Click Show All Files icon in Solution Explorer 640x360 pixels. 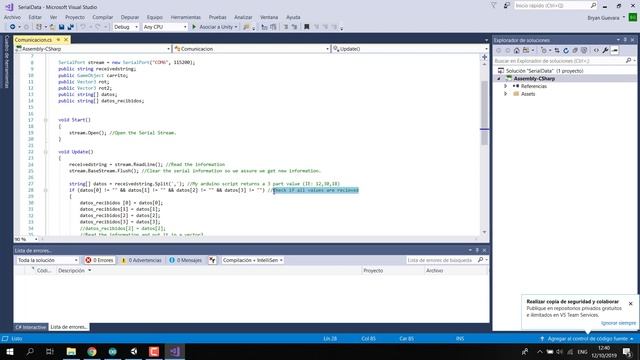click(584, 50)
